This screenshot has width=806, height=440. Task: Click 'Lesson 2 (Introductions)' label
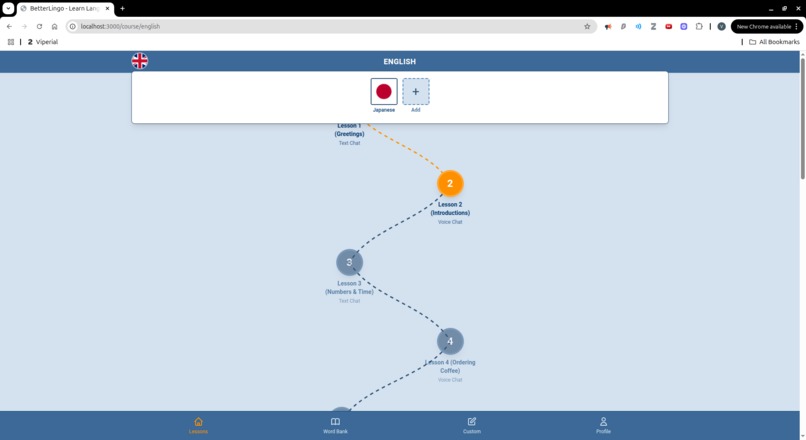coord(450,209)
